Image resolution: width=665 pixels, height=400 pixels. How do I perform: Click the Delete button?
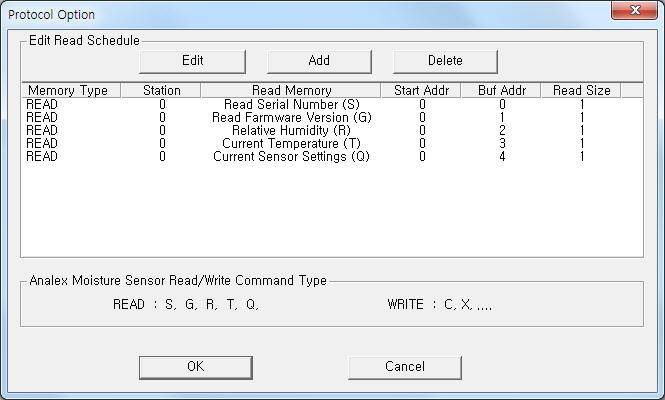tap(445, 61)
